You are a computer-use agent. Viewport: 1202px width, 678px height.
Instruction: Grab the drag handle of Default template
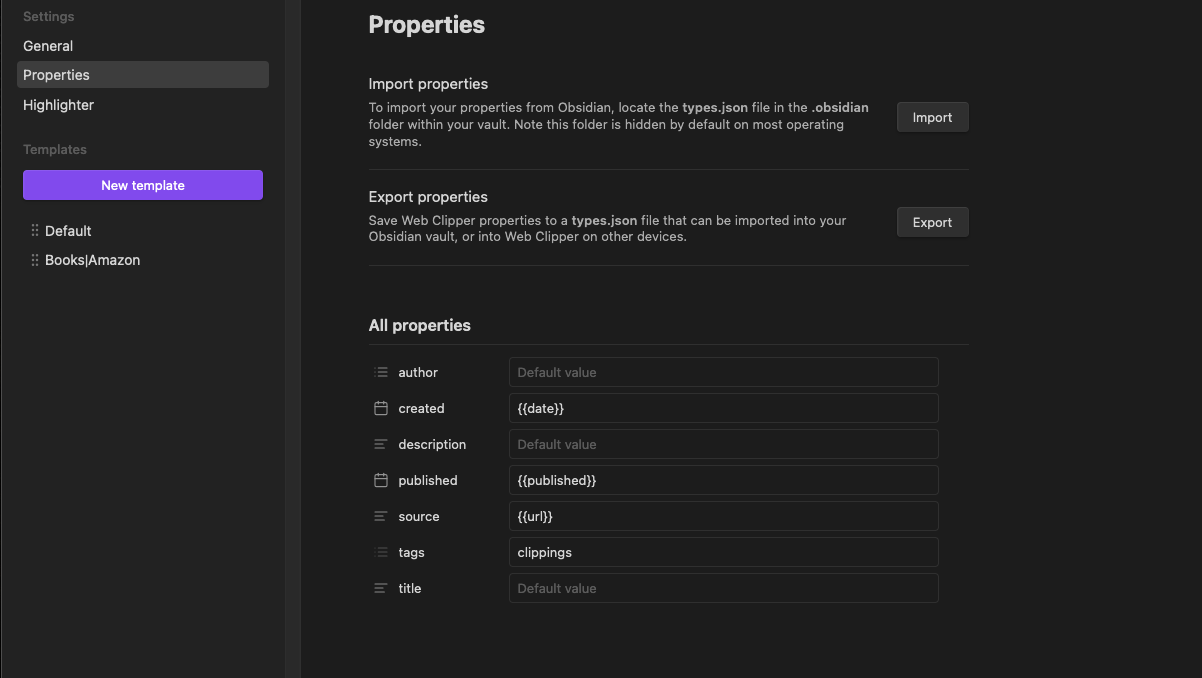click(x=35, y=231)
